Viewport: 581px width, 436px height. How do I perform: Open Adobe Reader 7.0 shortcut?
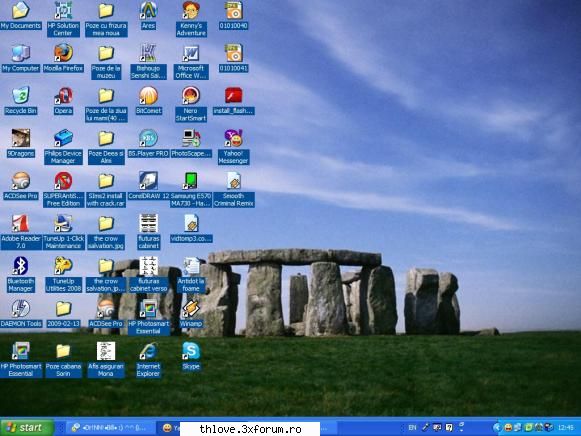coord(20,232)
